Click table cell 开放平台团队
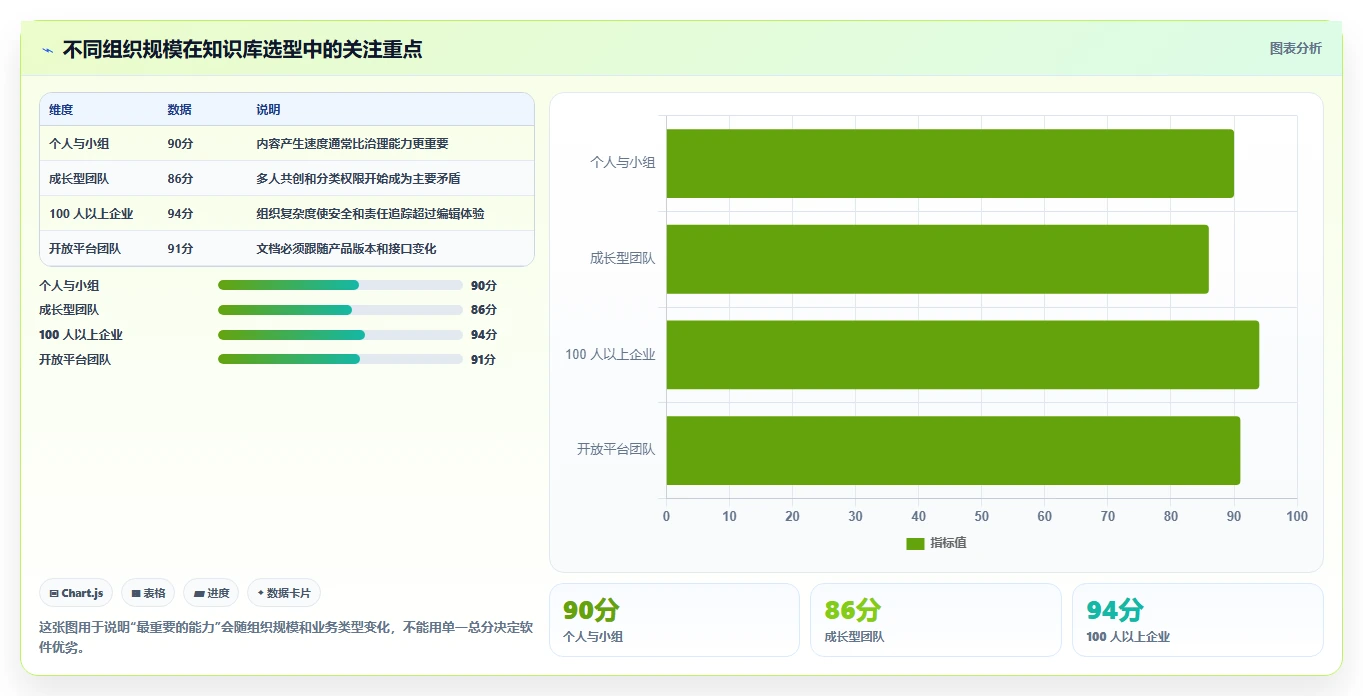1363x696 pixels. pos(85,249)
